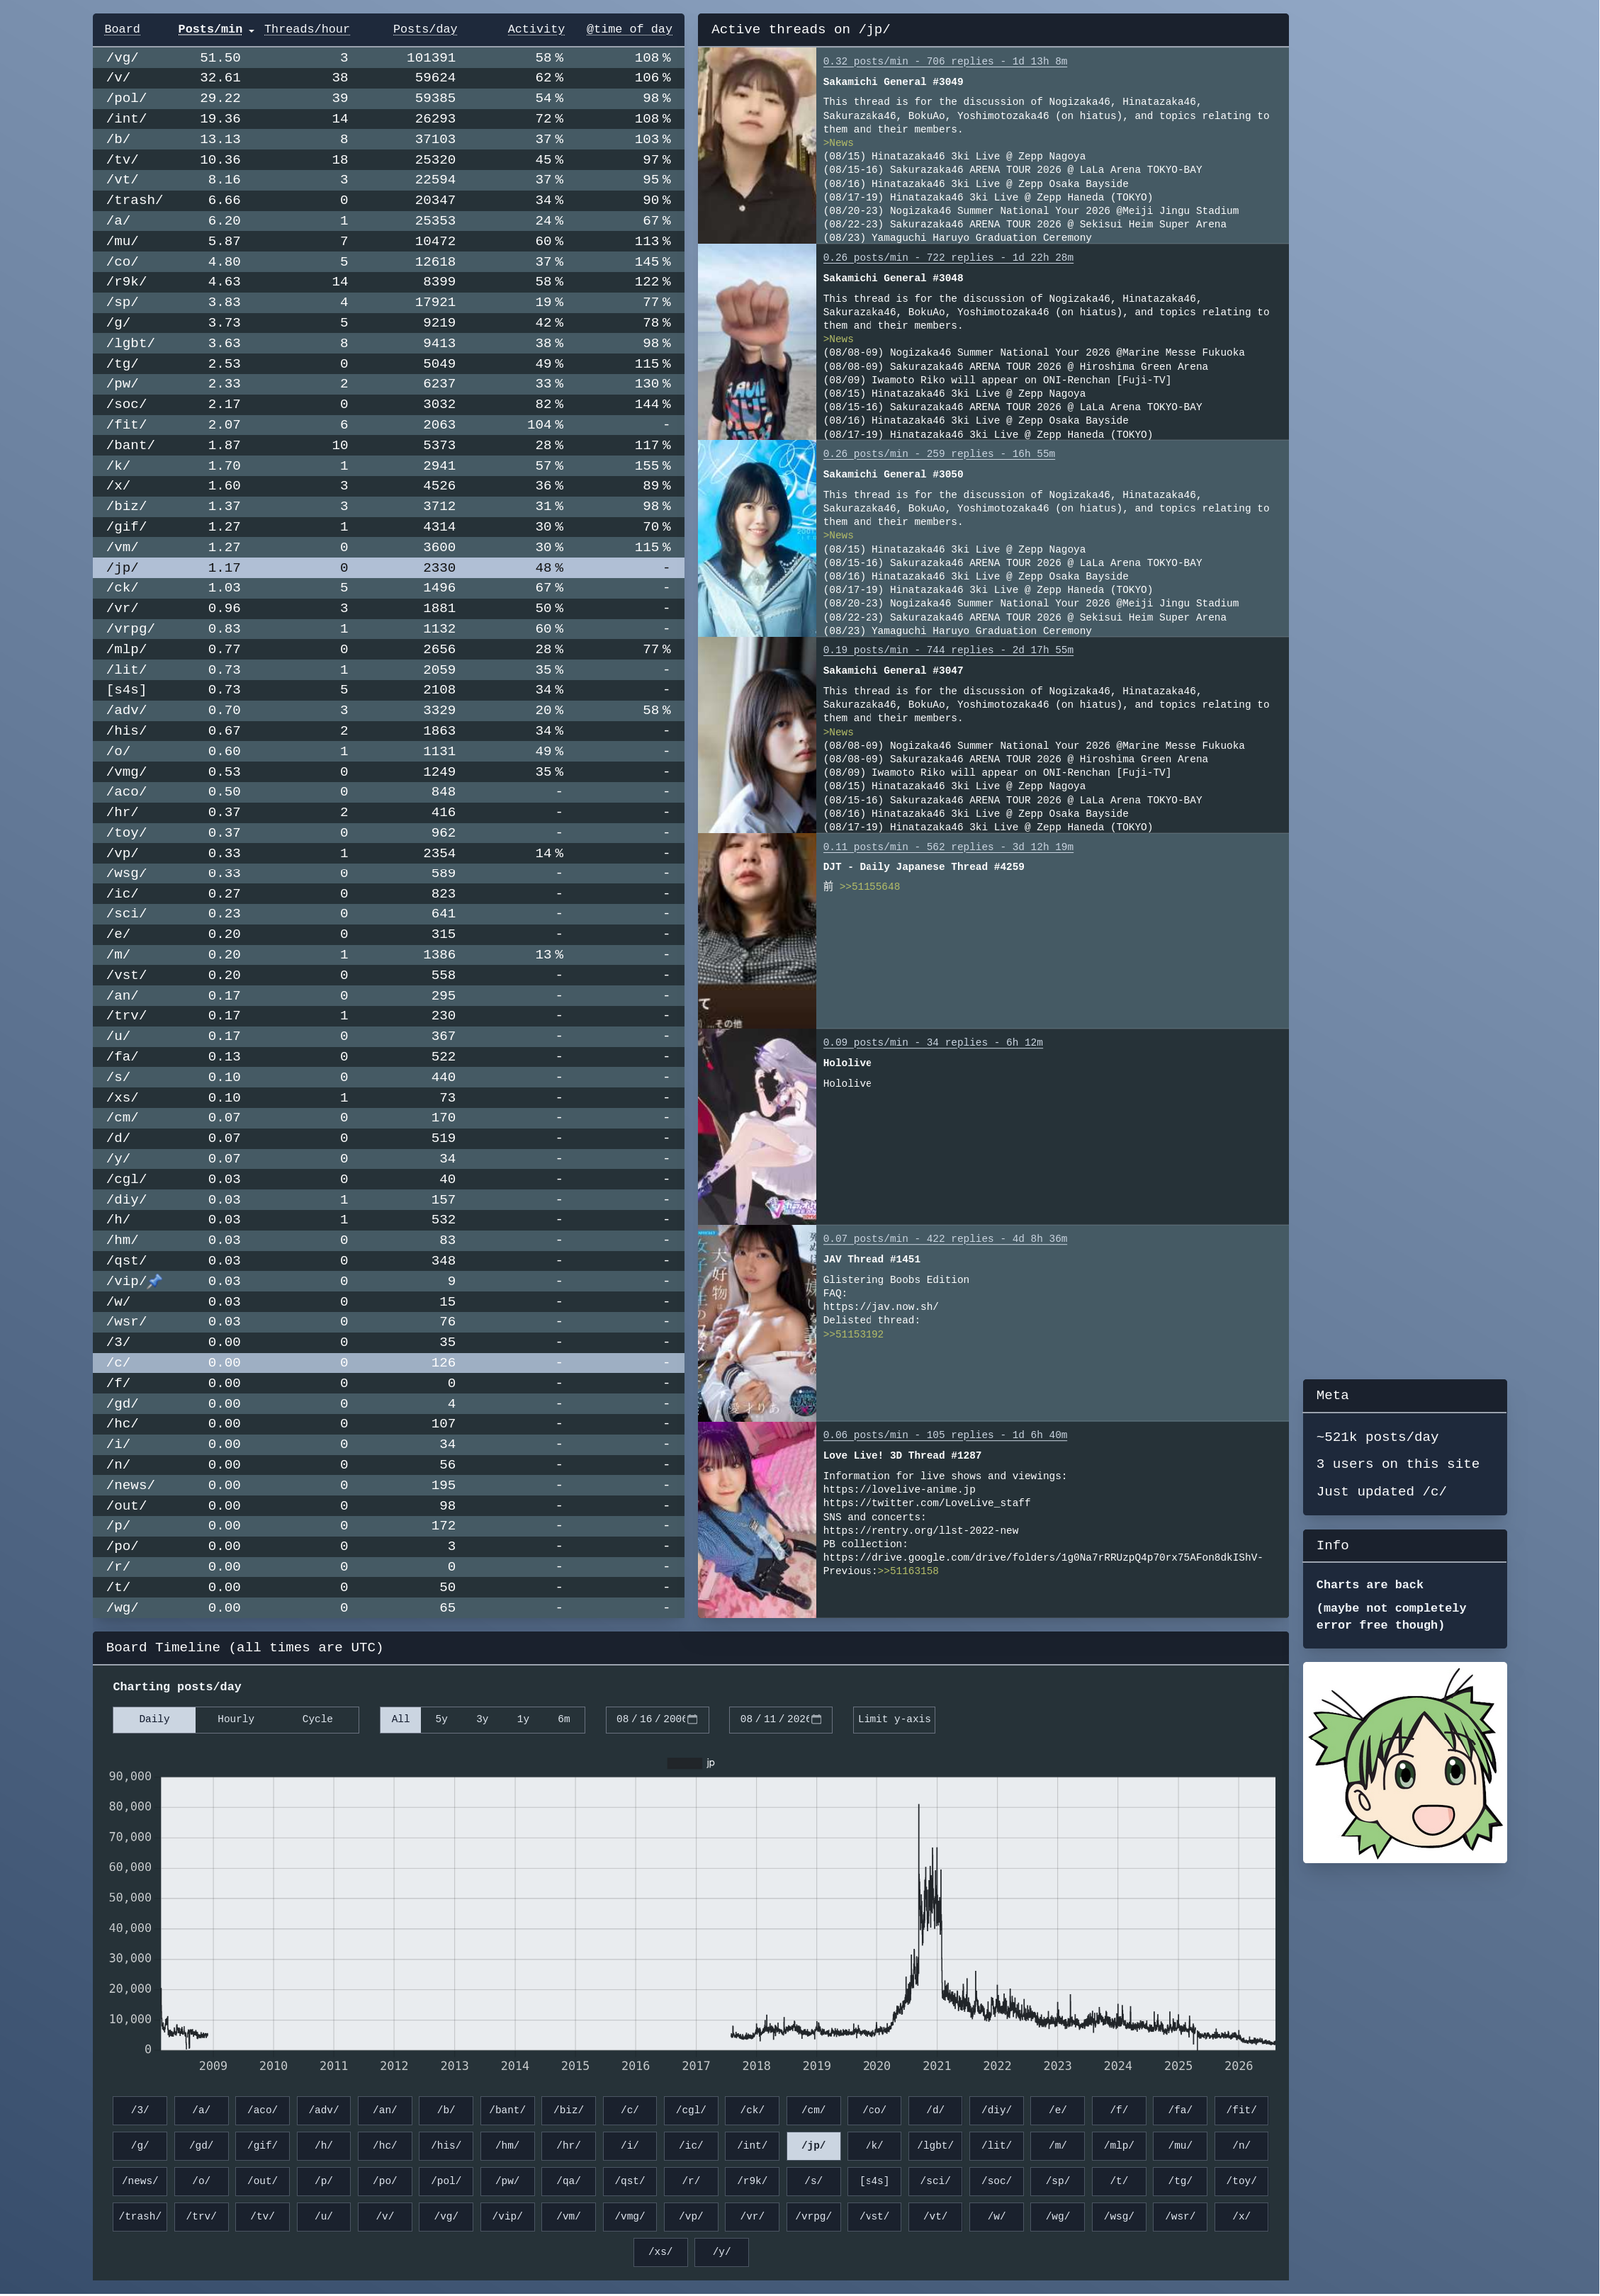Set chart range to 3y
Viewport: 1600px width, 2296px height.
pos(482,1719)
